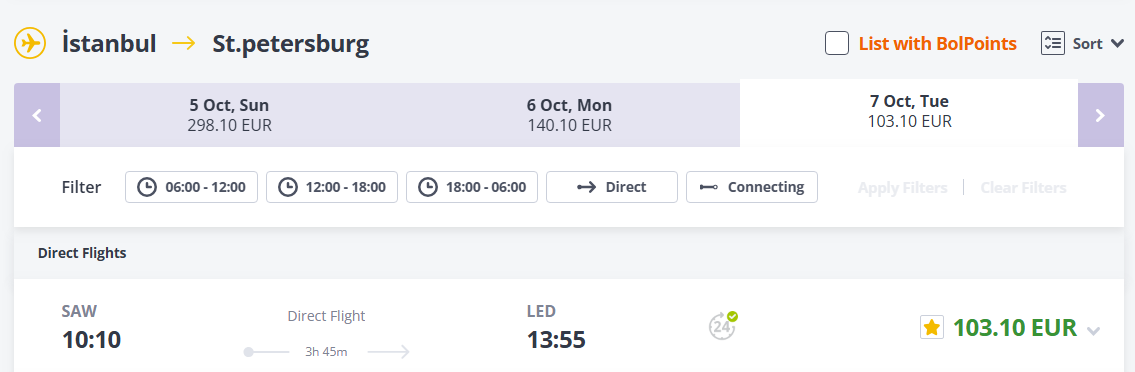Click the yellow airplane circle icon
This screenshot has height=372, width=1135.
pos(30,43)
